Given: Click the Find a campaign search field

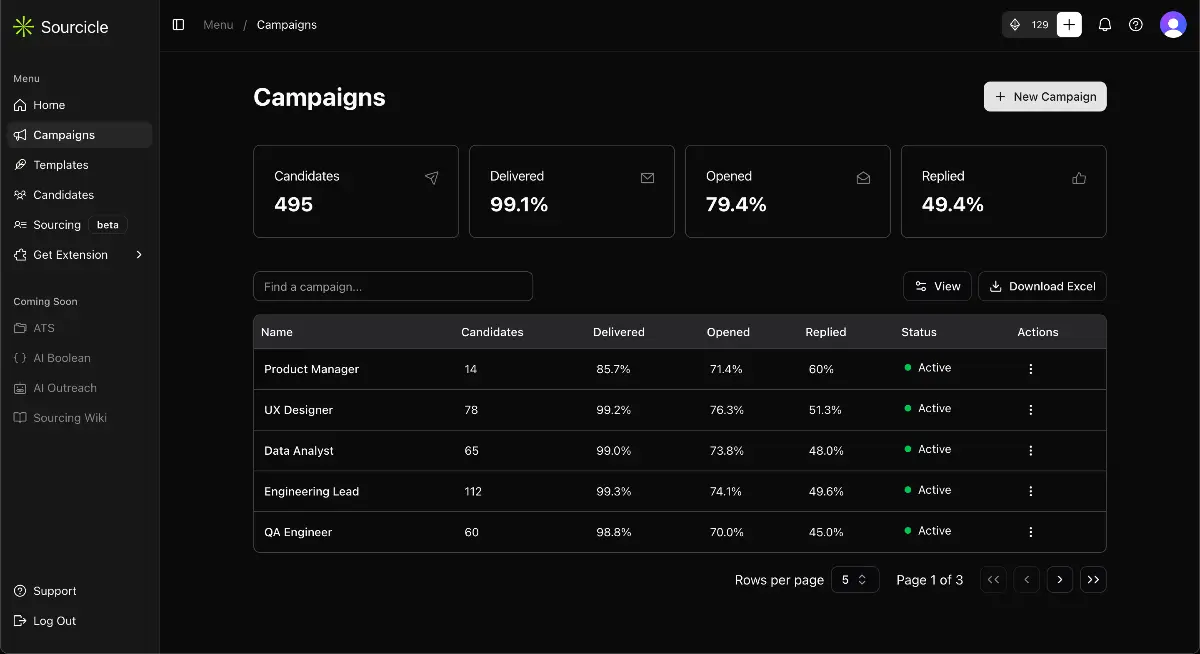Looking at the screenshot, I should [392, 286].
